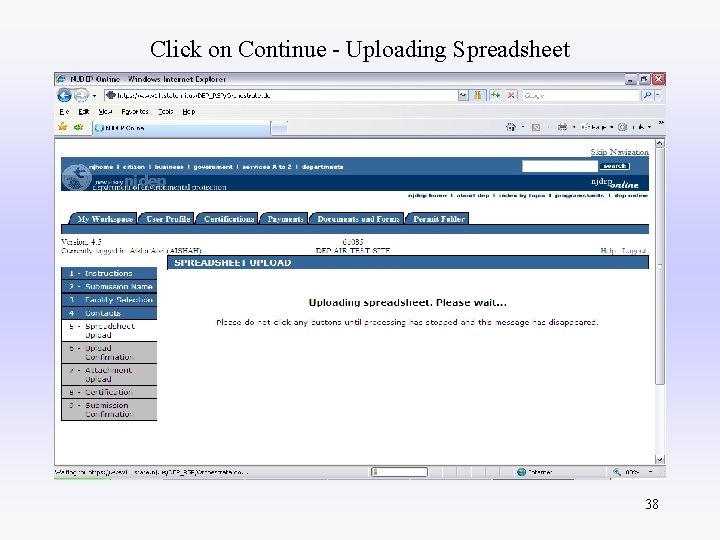Click the government link in header
The image size is (720, 540).
point(213,167)
